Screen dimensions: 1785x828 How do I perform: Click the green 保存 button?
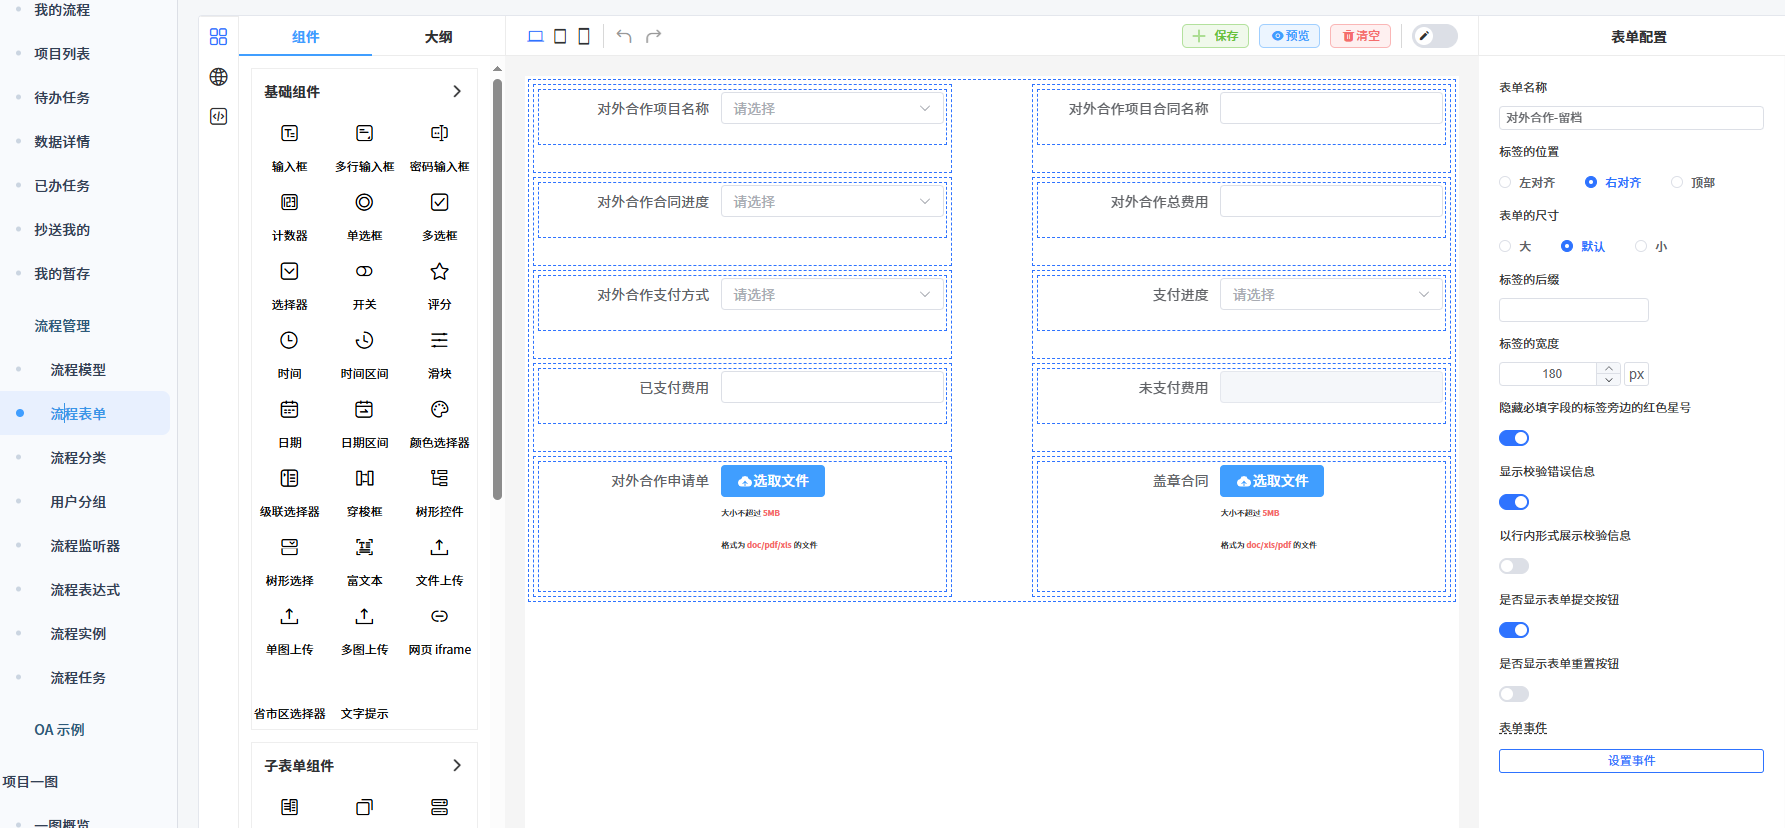(x=1215, y=36)
